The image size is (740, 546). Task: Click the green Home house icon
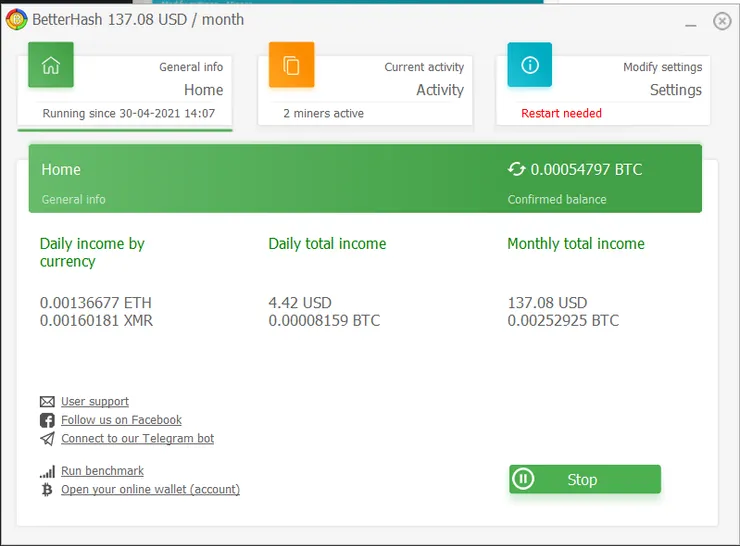coord(51,65)
